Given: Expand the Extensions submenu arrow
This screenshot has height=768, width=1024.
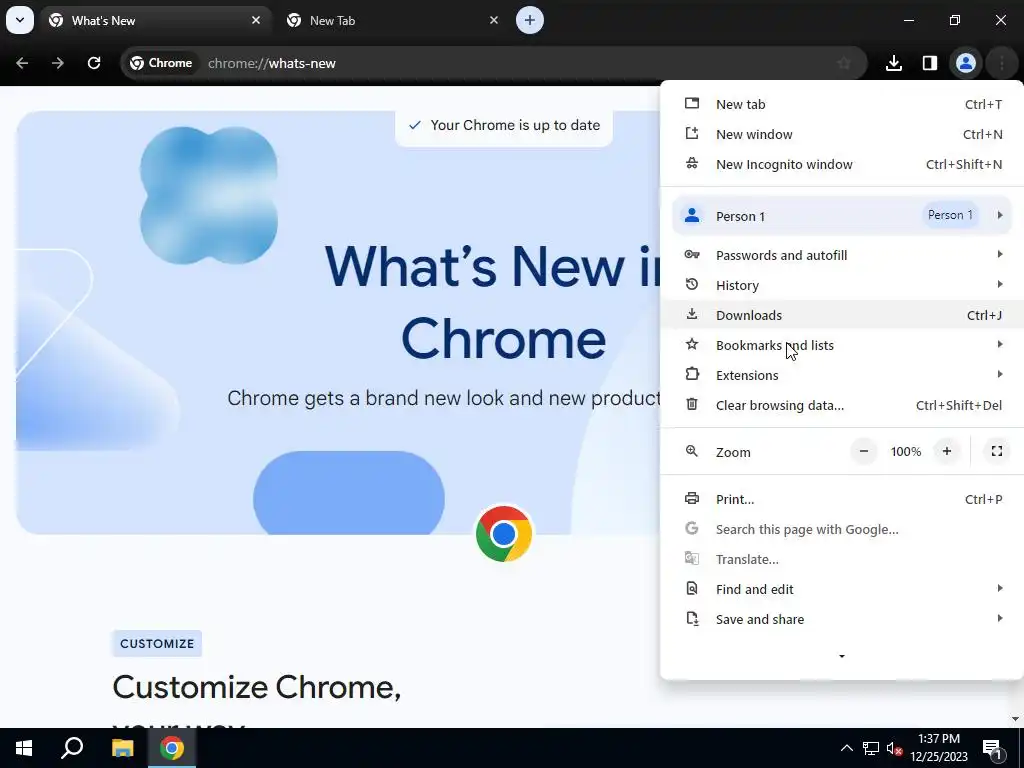Looking at the screenshot, I should tap(1000, 374).
